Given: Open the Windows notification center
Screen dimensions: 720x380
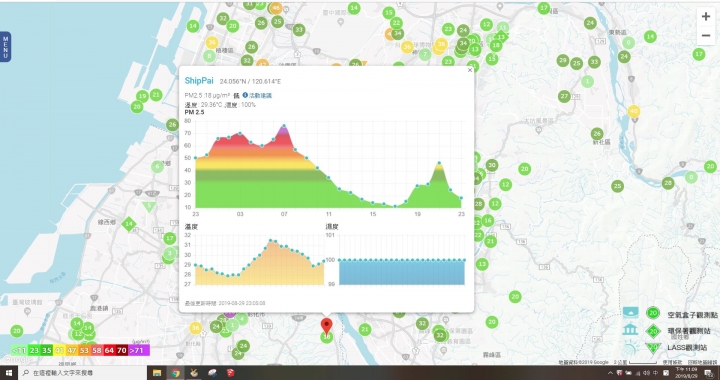Looking at the screenshot, I should point(710,373).
